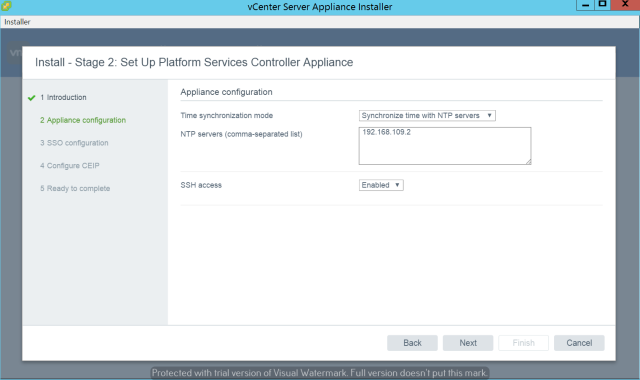Select step 3 SSO configuration
640x380 pixels.
[74, 143]
